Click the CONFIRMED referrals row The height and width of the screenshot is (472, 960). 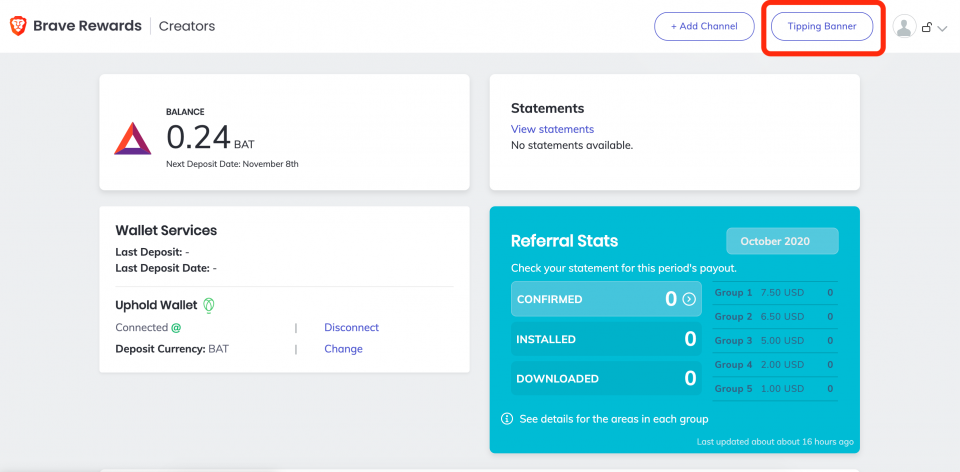click(x=606, y=299)
